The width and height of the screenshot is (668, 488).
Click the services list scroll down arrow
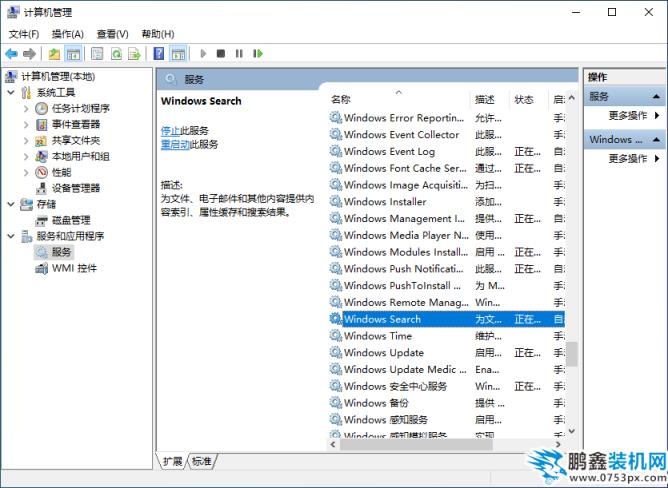pos(572,431)
